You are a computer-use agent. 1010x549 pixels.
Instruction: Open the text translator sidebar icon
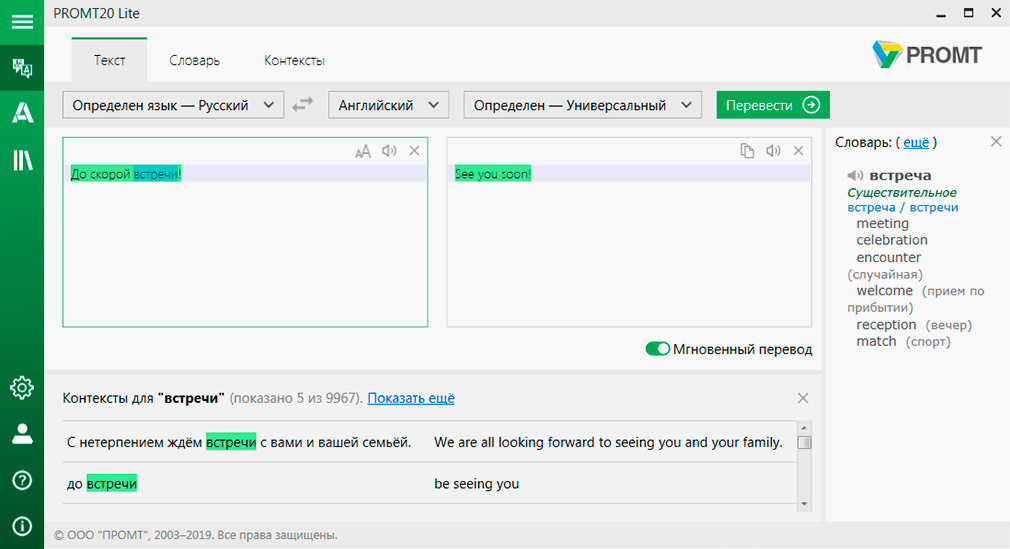22,68
